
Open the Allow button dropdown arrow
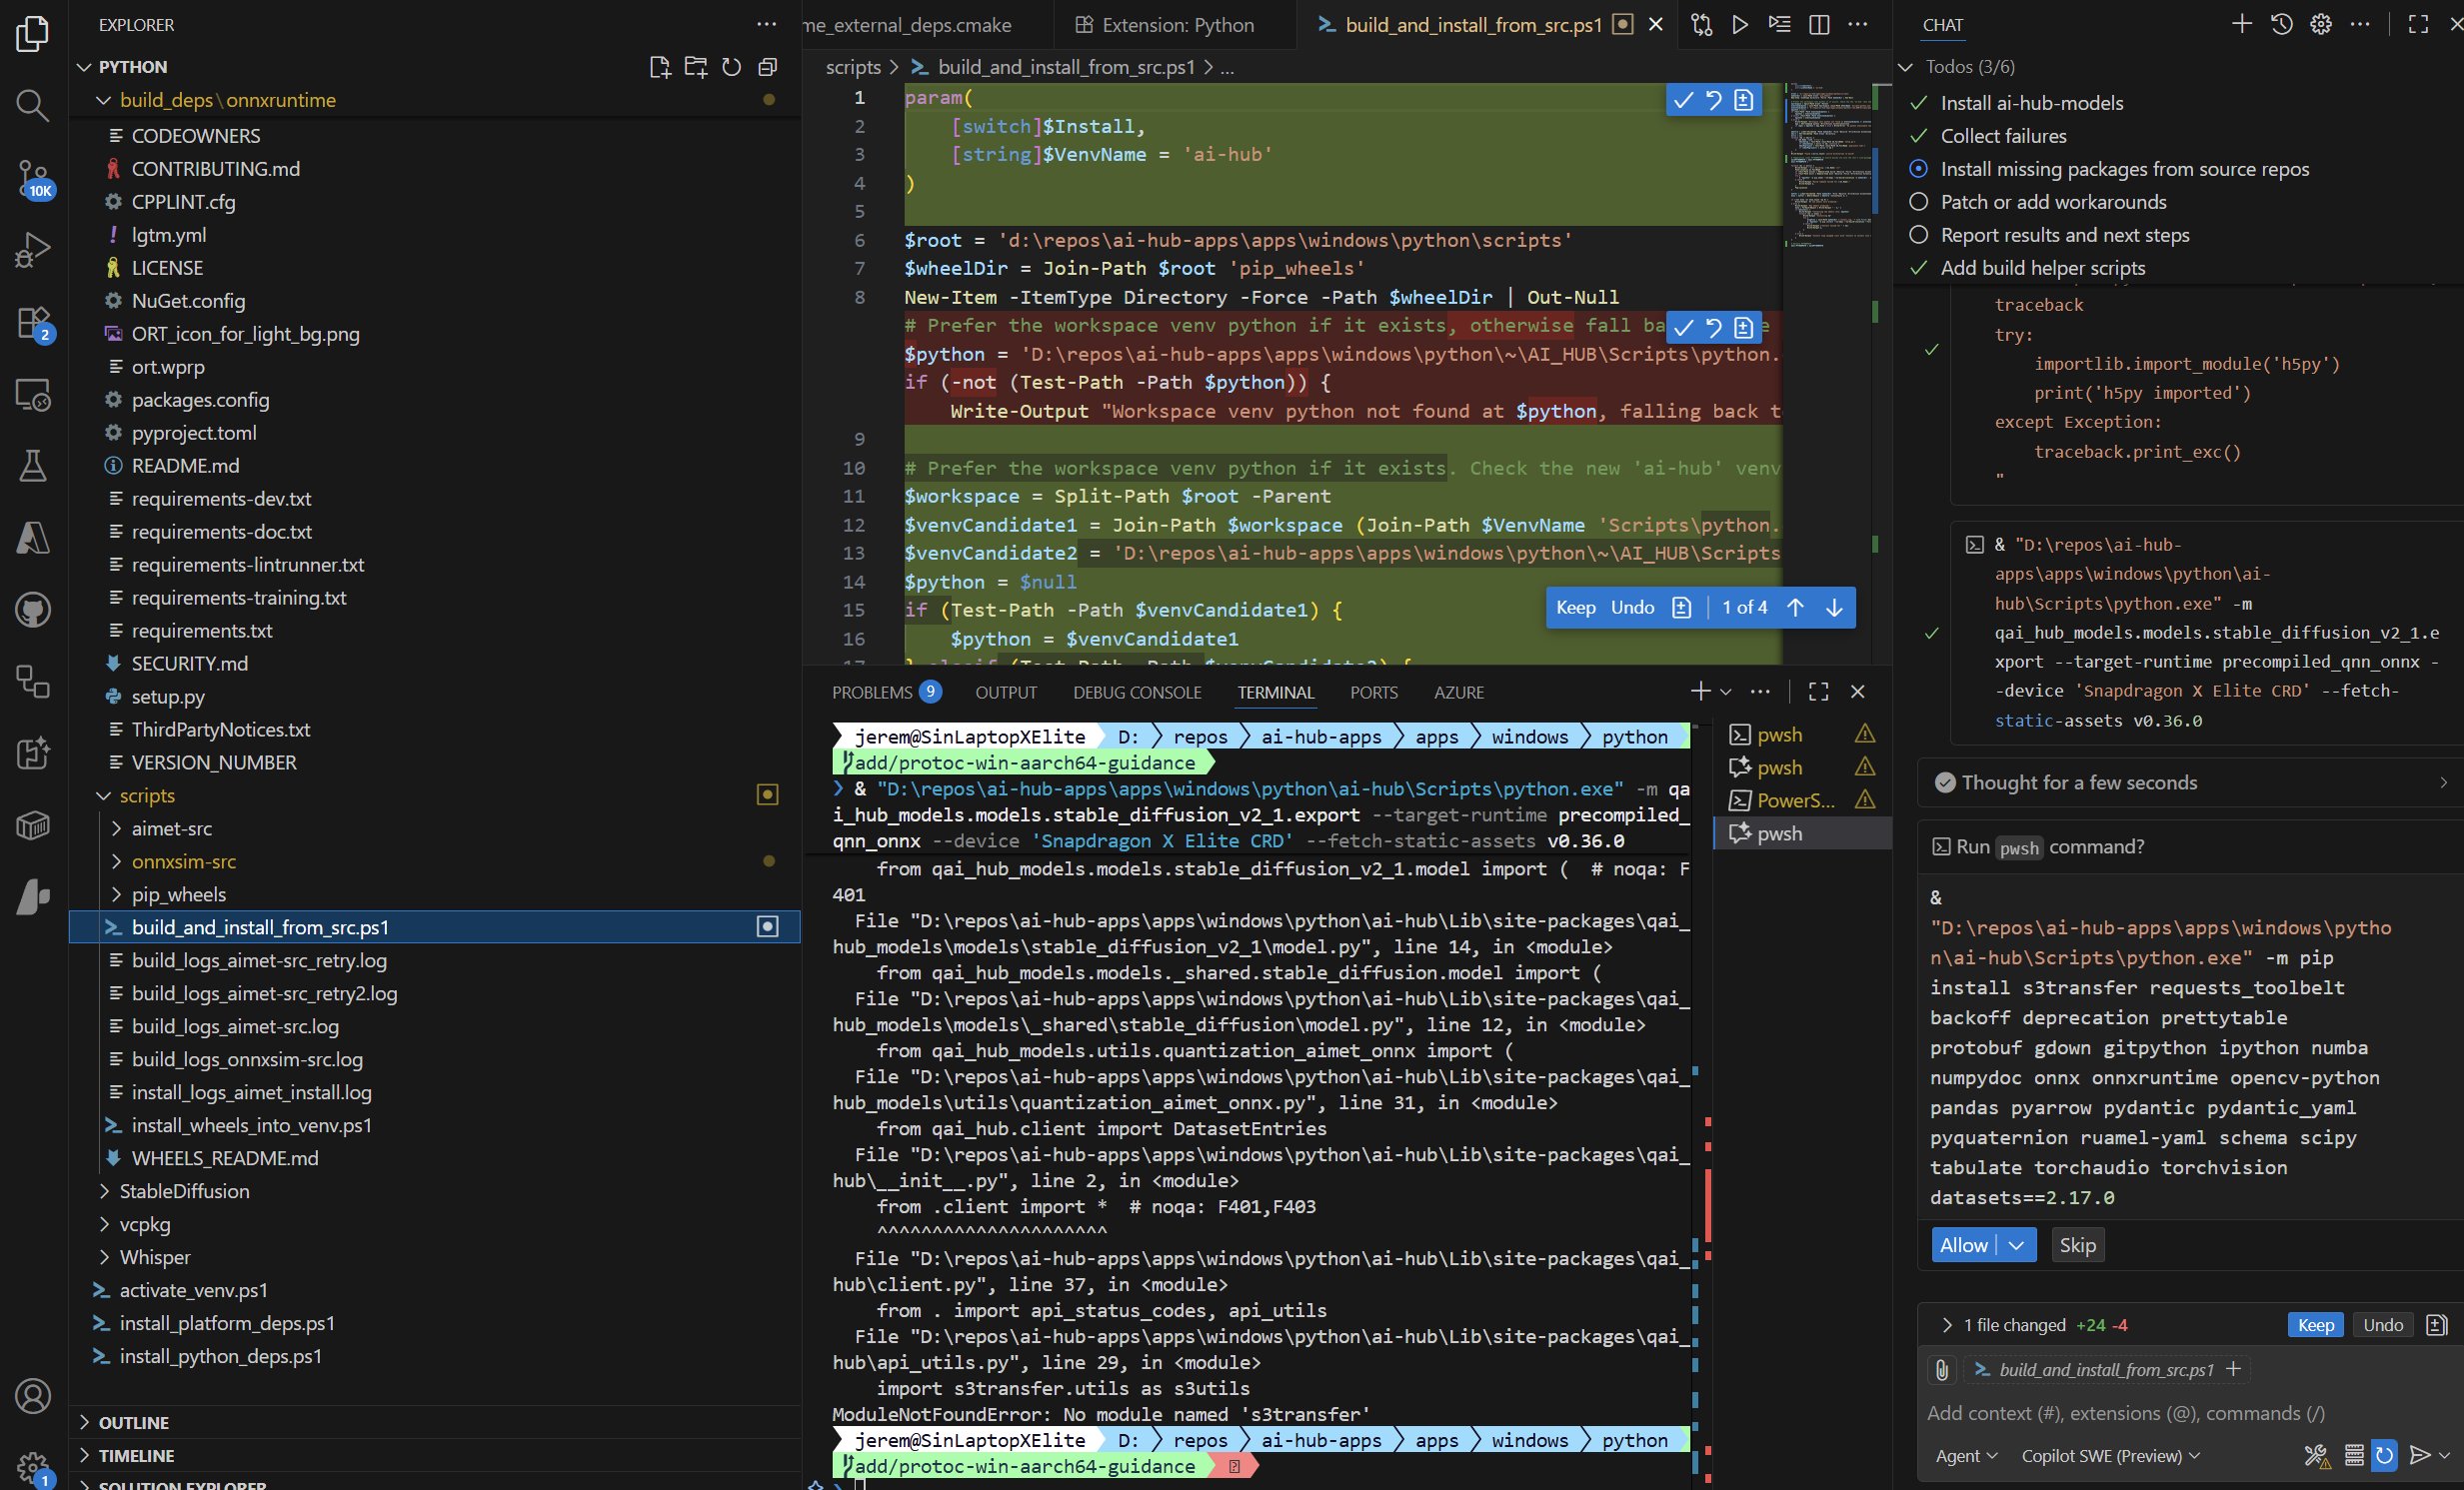pos(2016,1245)
